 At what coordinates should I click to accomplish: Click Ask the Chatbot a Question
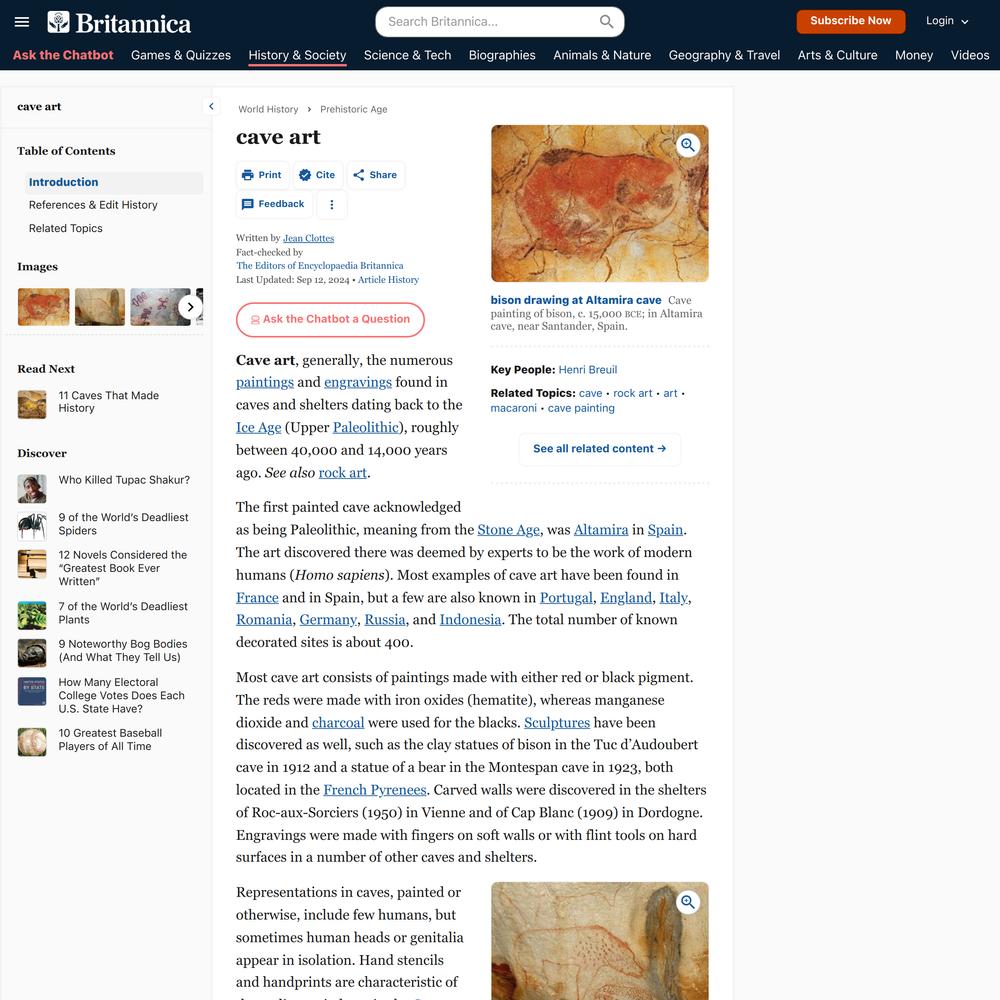(x=330, y=320)
